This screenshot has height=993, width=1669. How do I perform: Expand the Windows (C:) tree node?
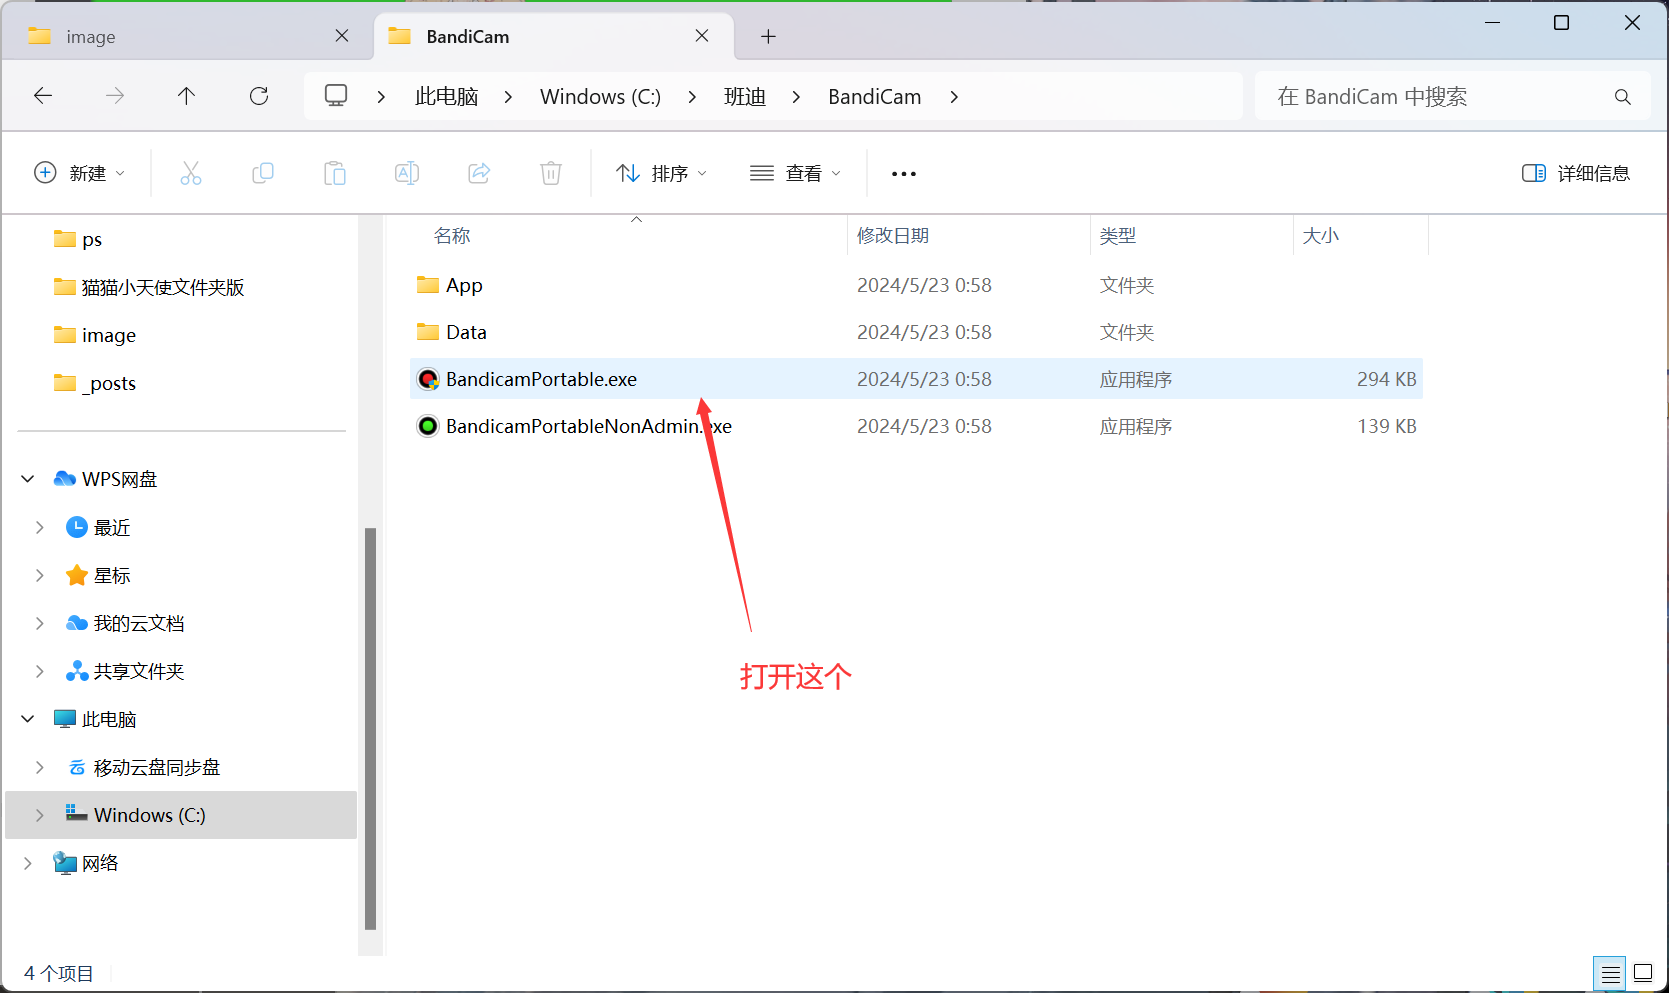[x=39, y=815]
